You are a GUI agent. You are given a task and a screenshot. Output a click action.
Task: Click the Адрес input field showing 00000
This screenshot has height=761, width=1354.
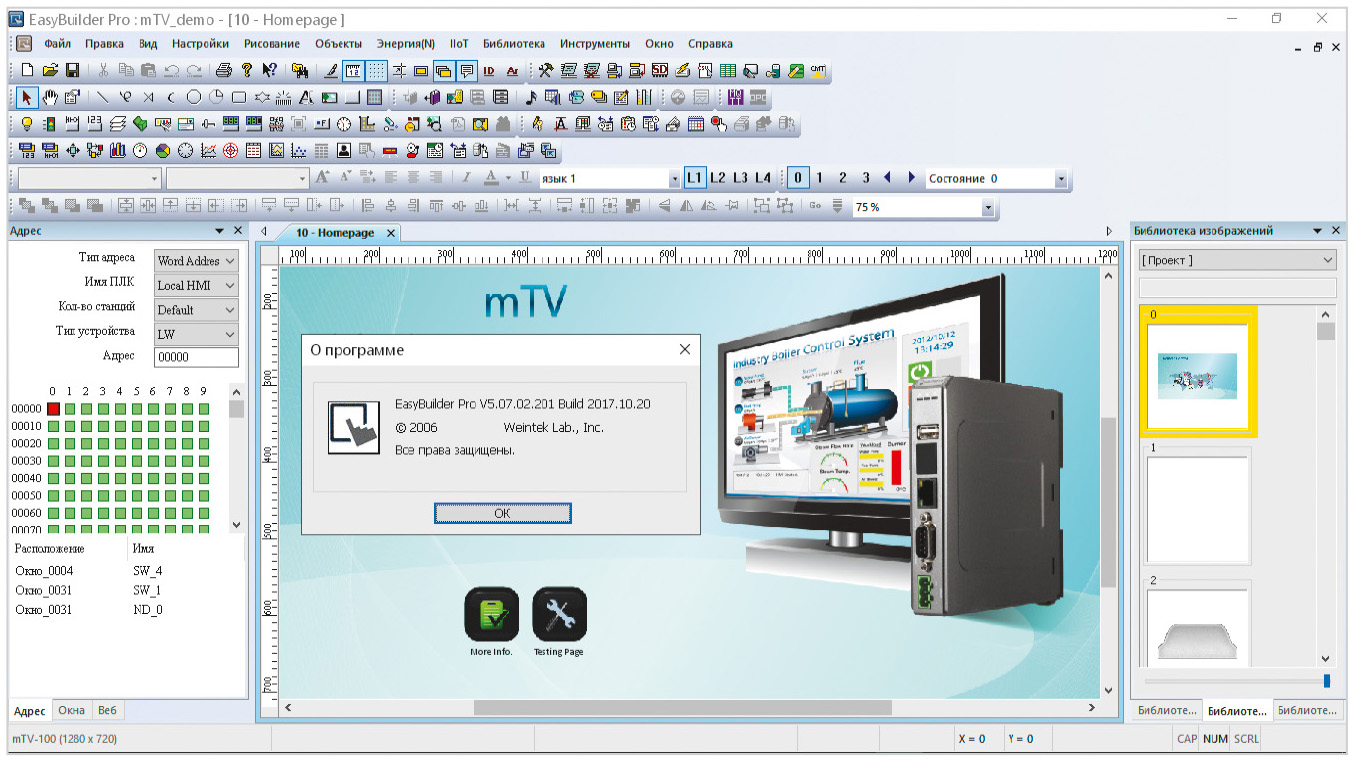tap(197, 357)
